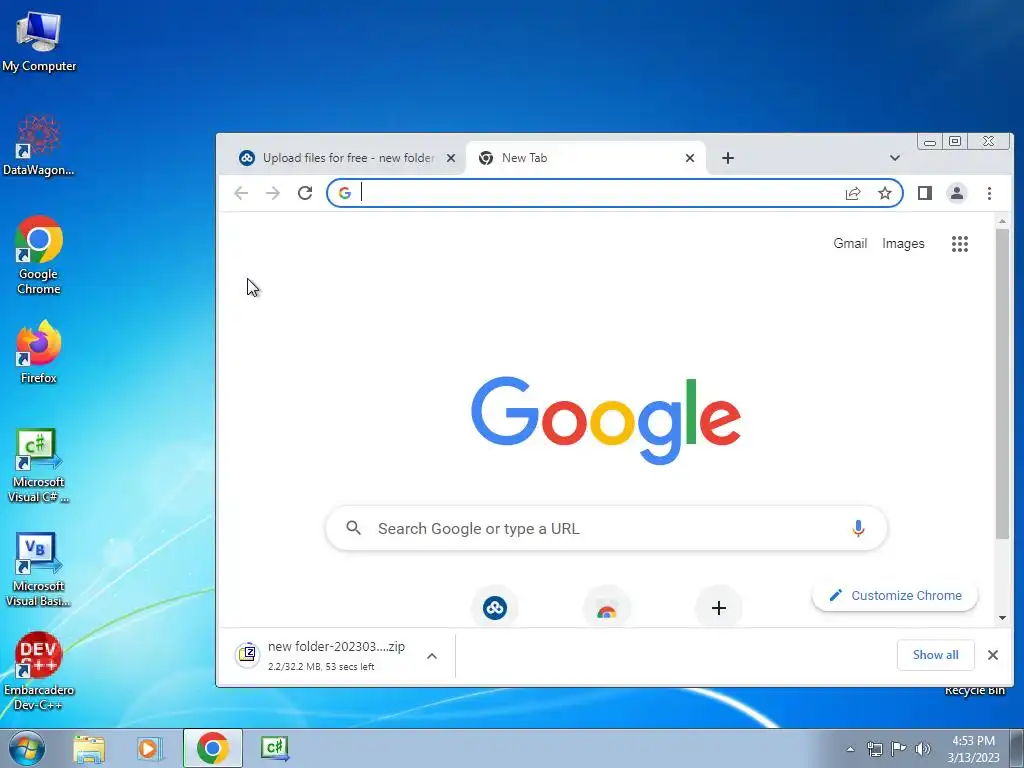Select the Google Chrome desktop shortcut
Screen dimensions: 1024x768
[39, 255]
